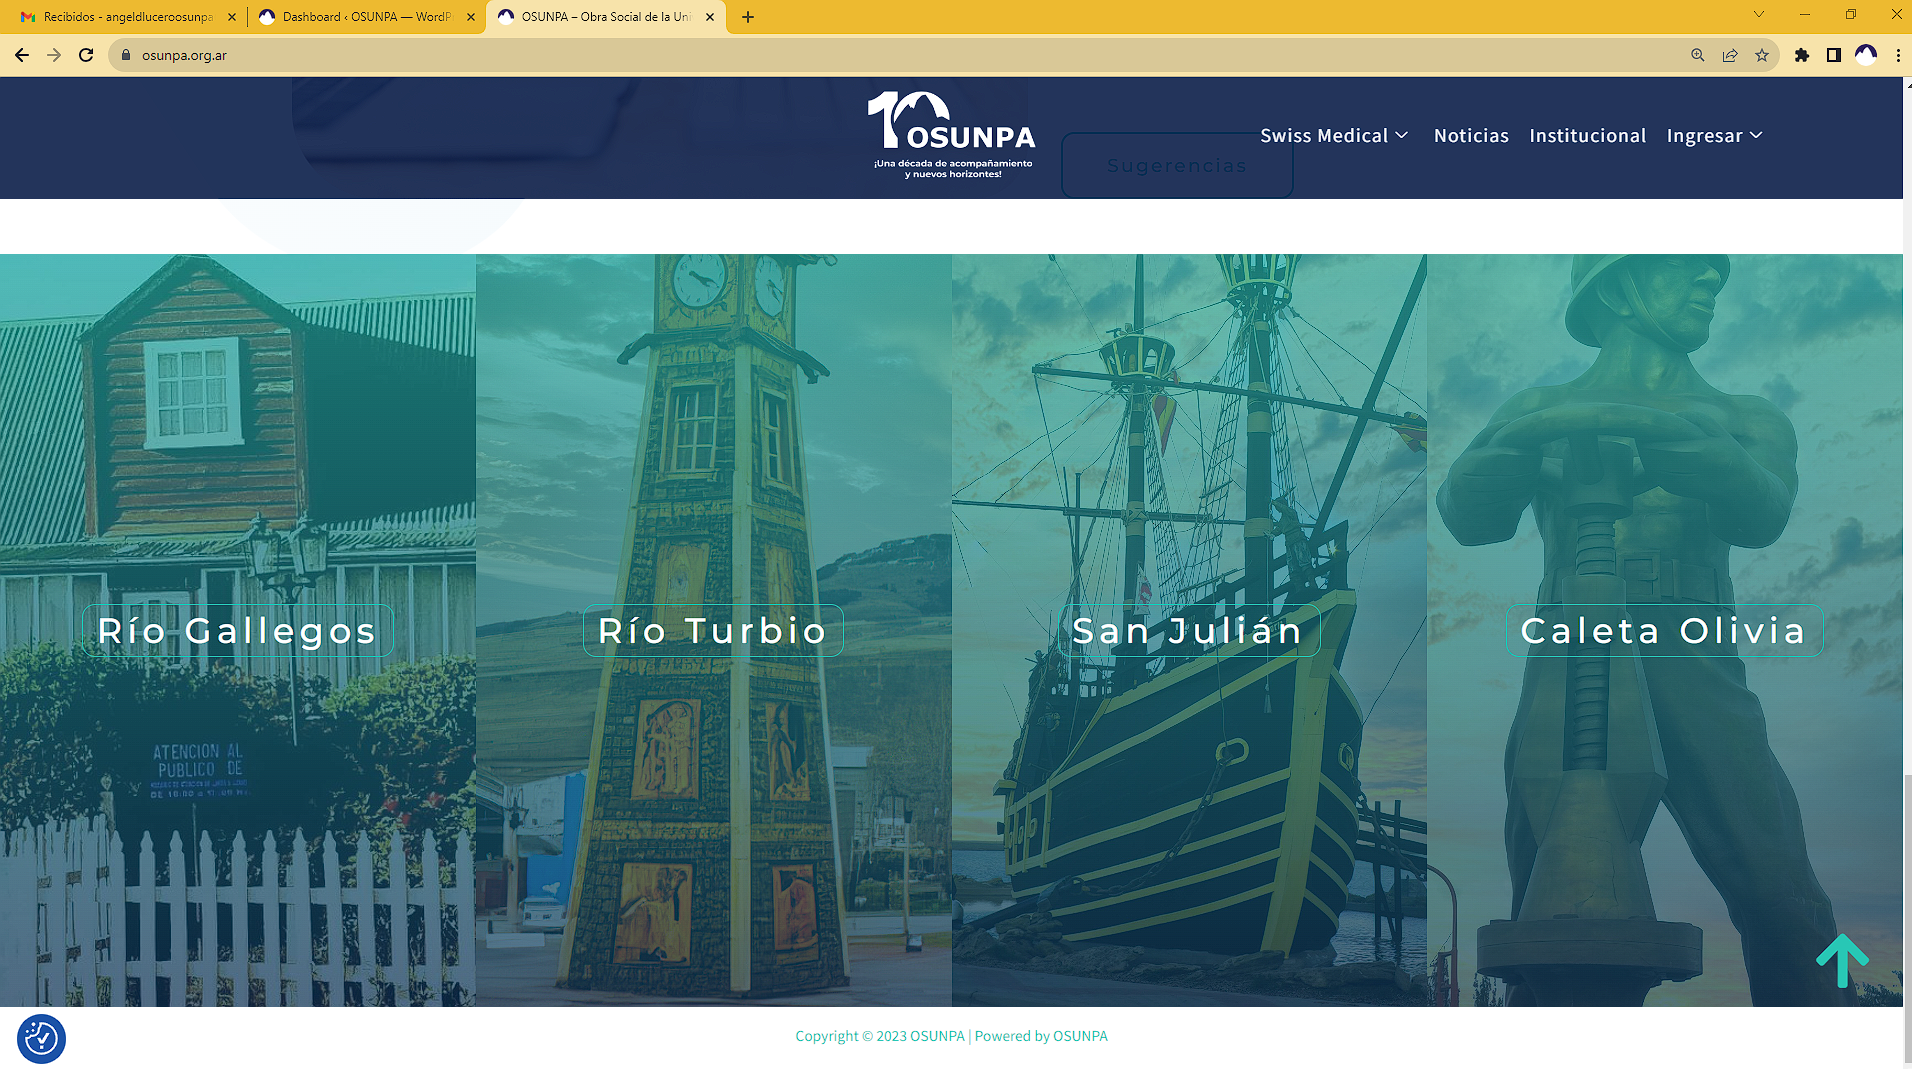Minimize the browser window

(1805, 14)
